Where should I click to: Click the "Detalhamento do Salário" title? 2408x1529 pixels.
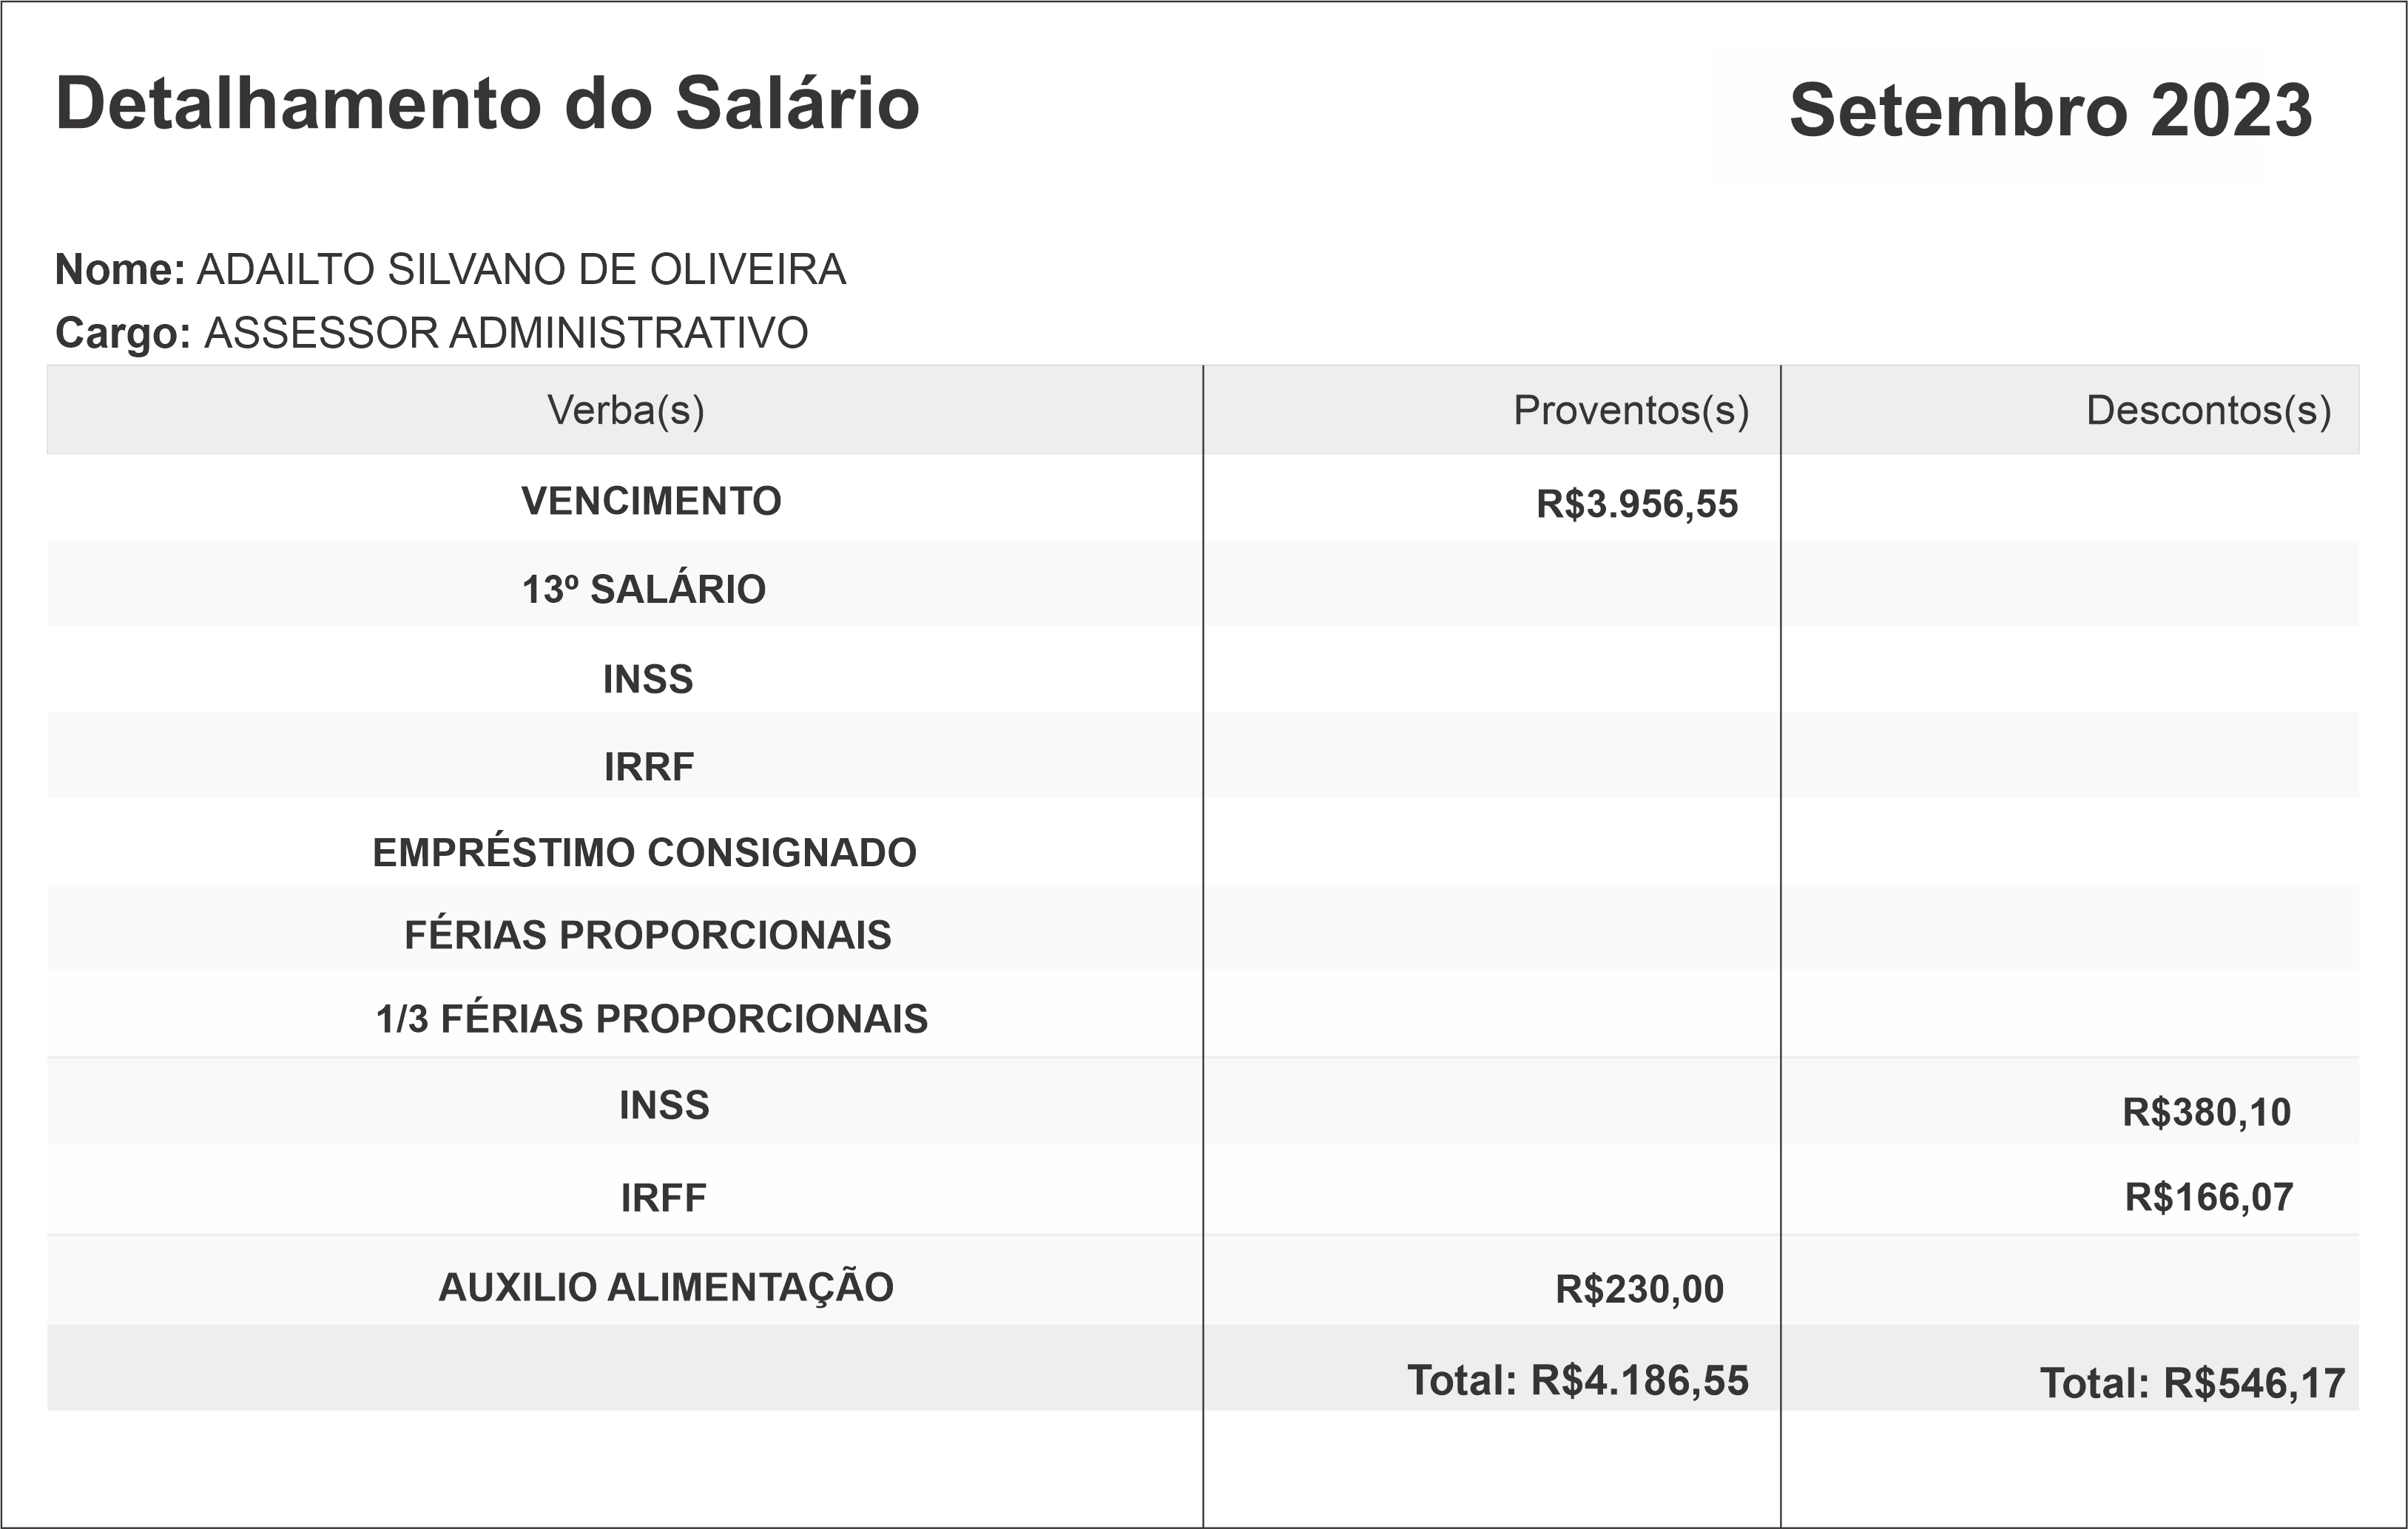(x=487, y=104)
